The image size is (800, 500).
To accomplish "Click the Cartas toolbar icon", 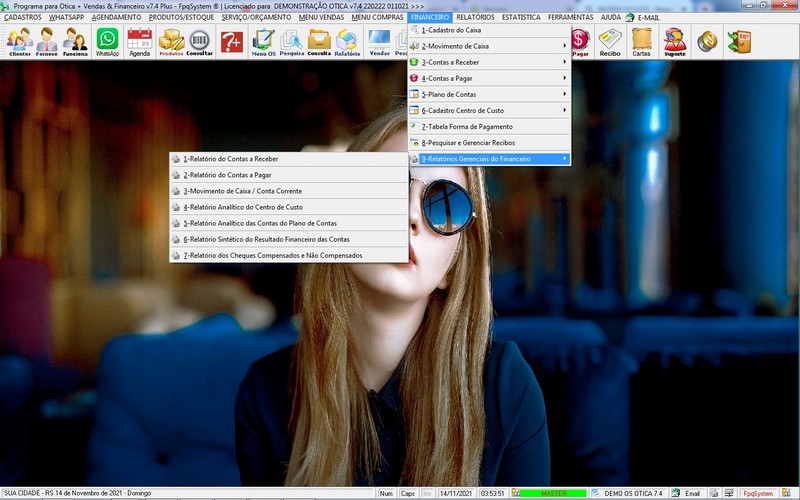I will coord(641,42).
